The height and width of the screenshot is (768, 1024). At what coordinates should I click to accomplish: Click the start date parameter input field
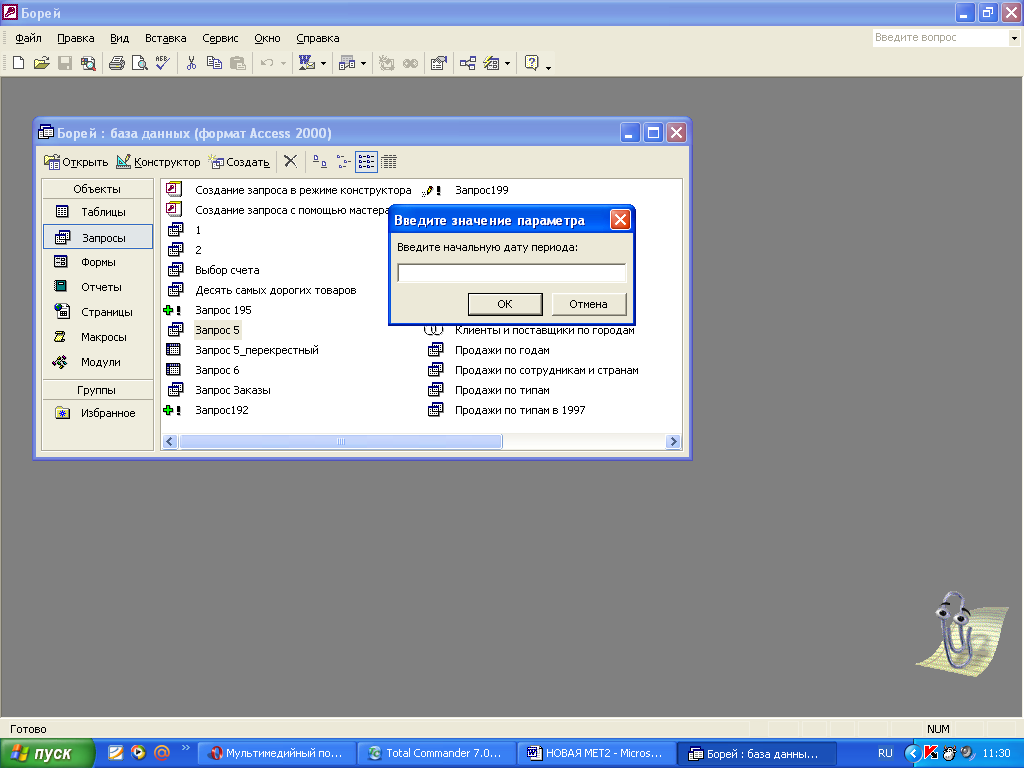[x=511, y=272]
